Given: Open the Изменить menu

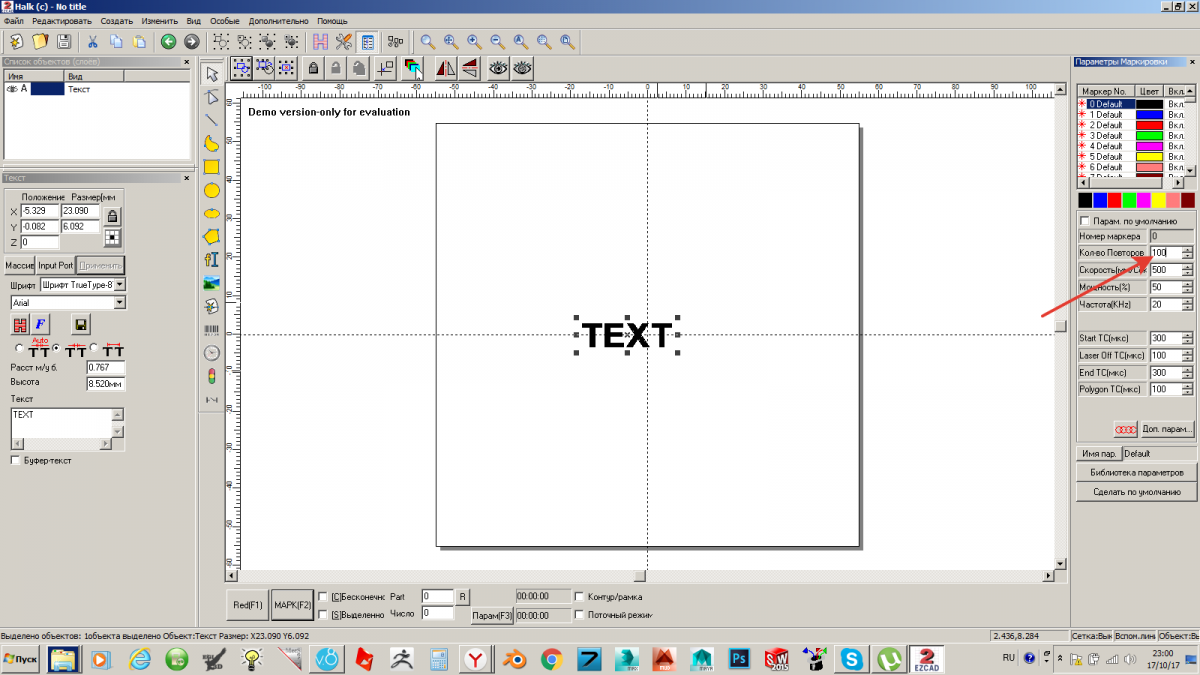Looking at the screenshot, I should click(x=160, y=21).
